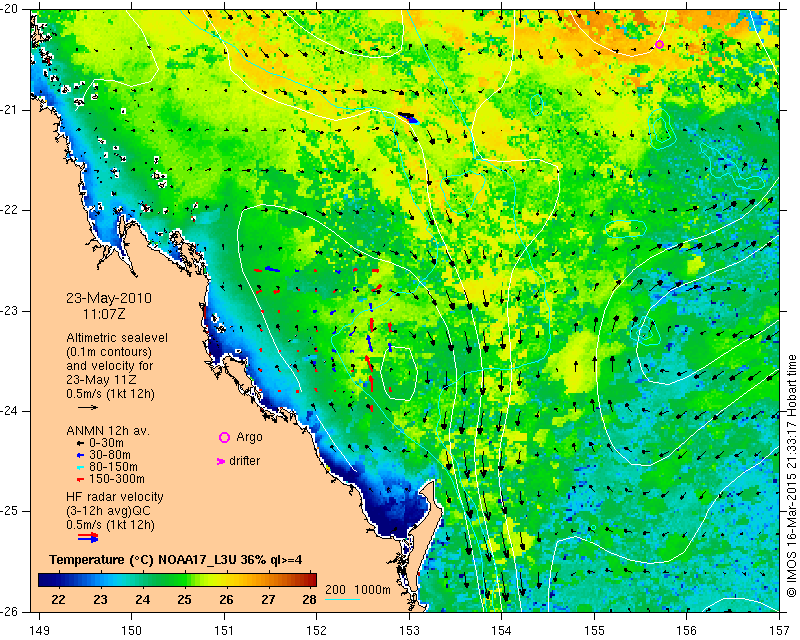Click the latitude axis label '-25'
Image resolution: width=800 pixels, height=640 pixels.
9,511
